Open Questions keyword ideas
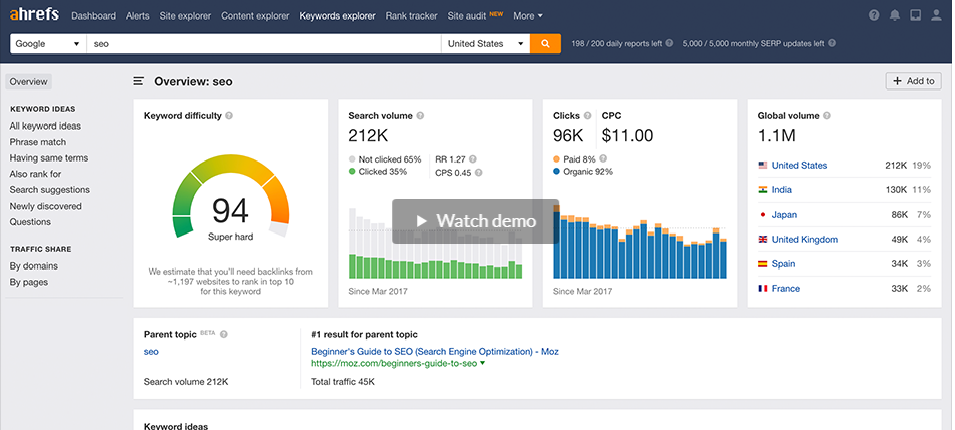The width and height of the screenshot is (955, 430). (x=30, y=222)
